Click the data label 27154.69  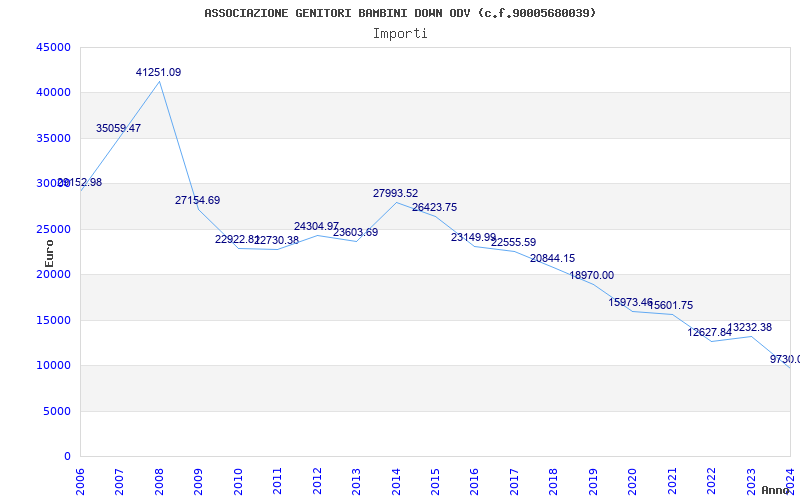[197, 201]
